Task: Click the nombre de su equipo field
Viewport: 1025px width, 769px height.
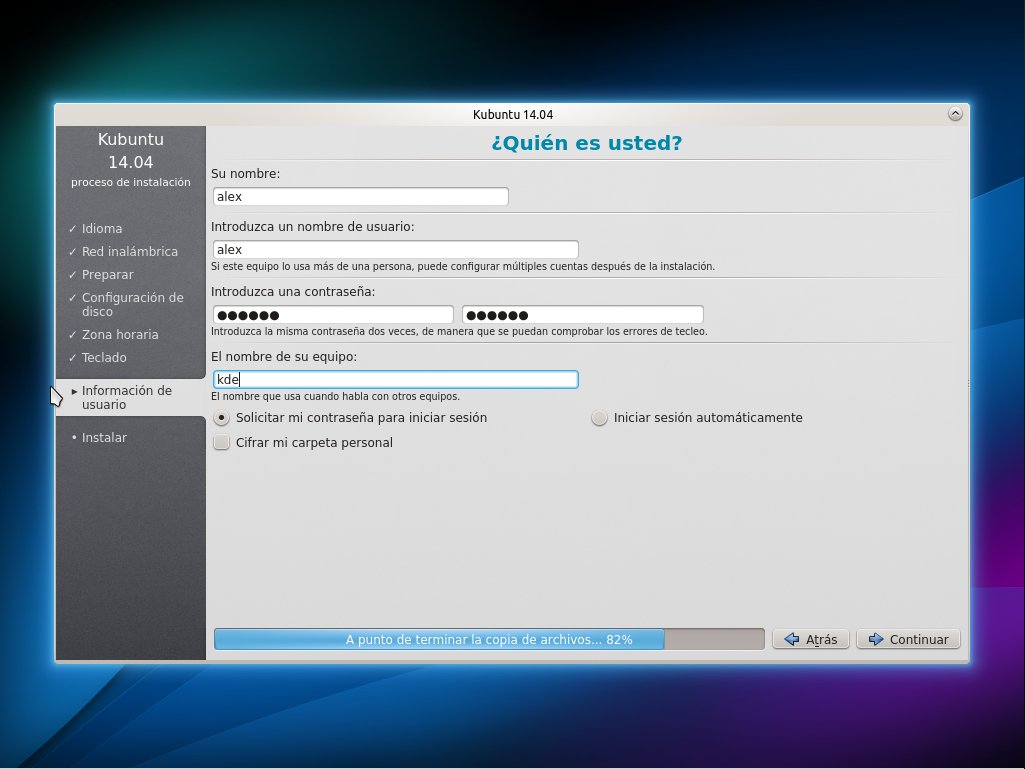Action: coord(395,379)
